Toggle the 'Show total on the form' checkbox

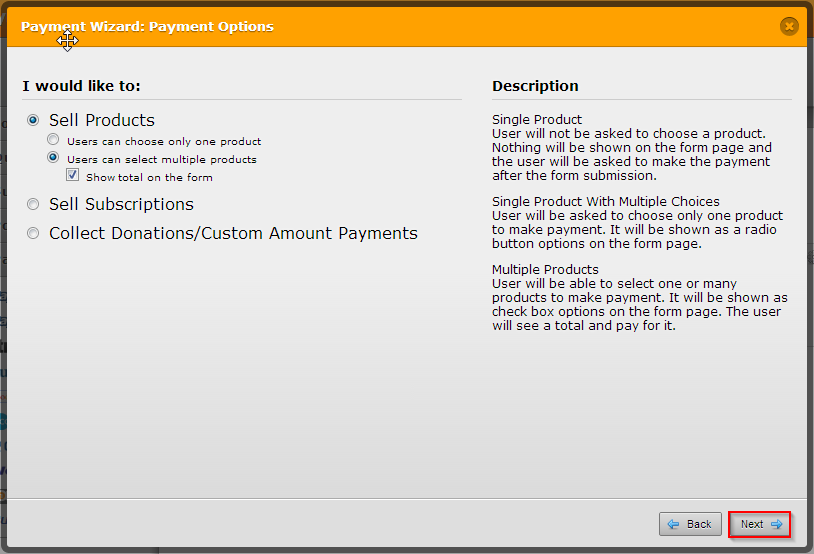pyautogui.click(x=72, y=175)
